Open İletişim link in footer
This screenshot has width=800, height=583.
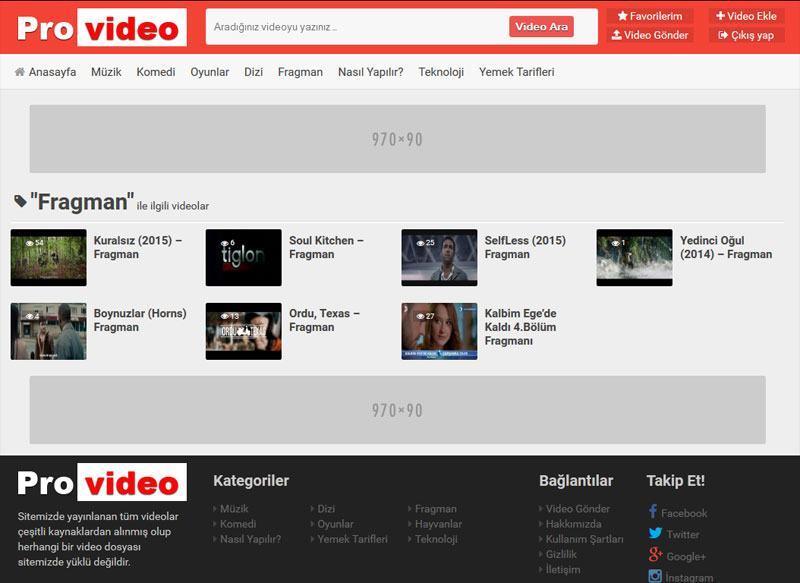coord(563,569)
